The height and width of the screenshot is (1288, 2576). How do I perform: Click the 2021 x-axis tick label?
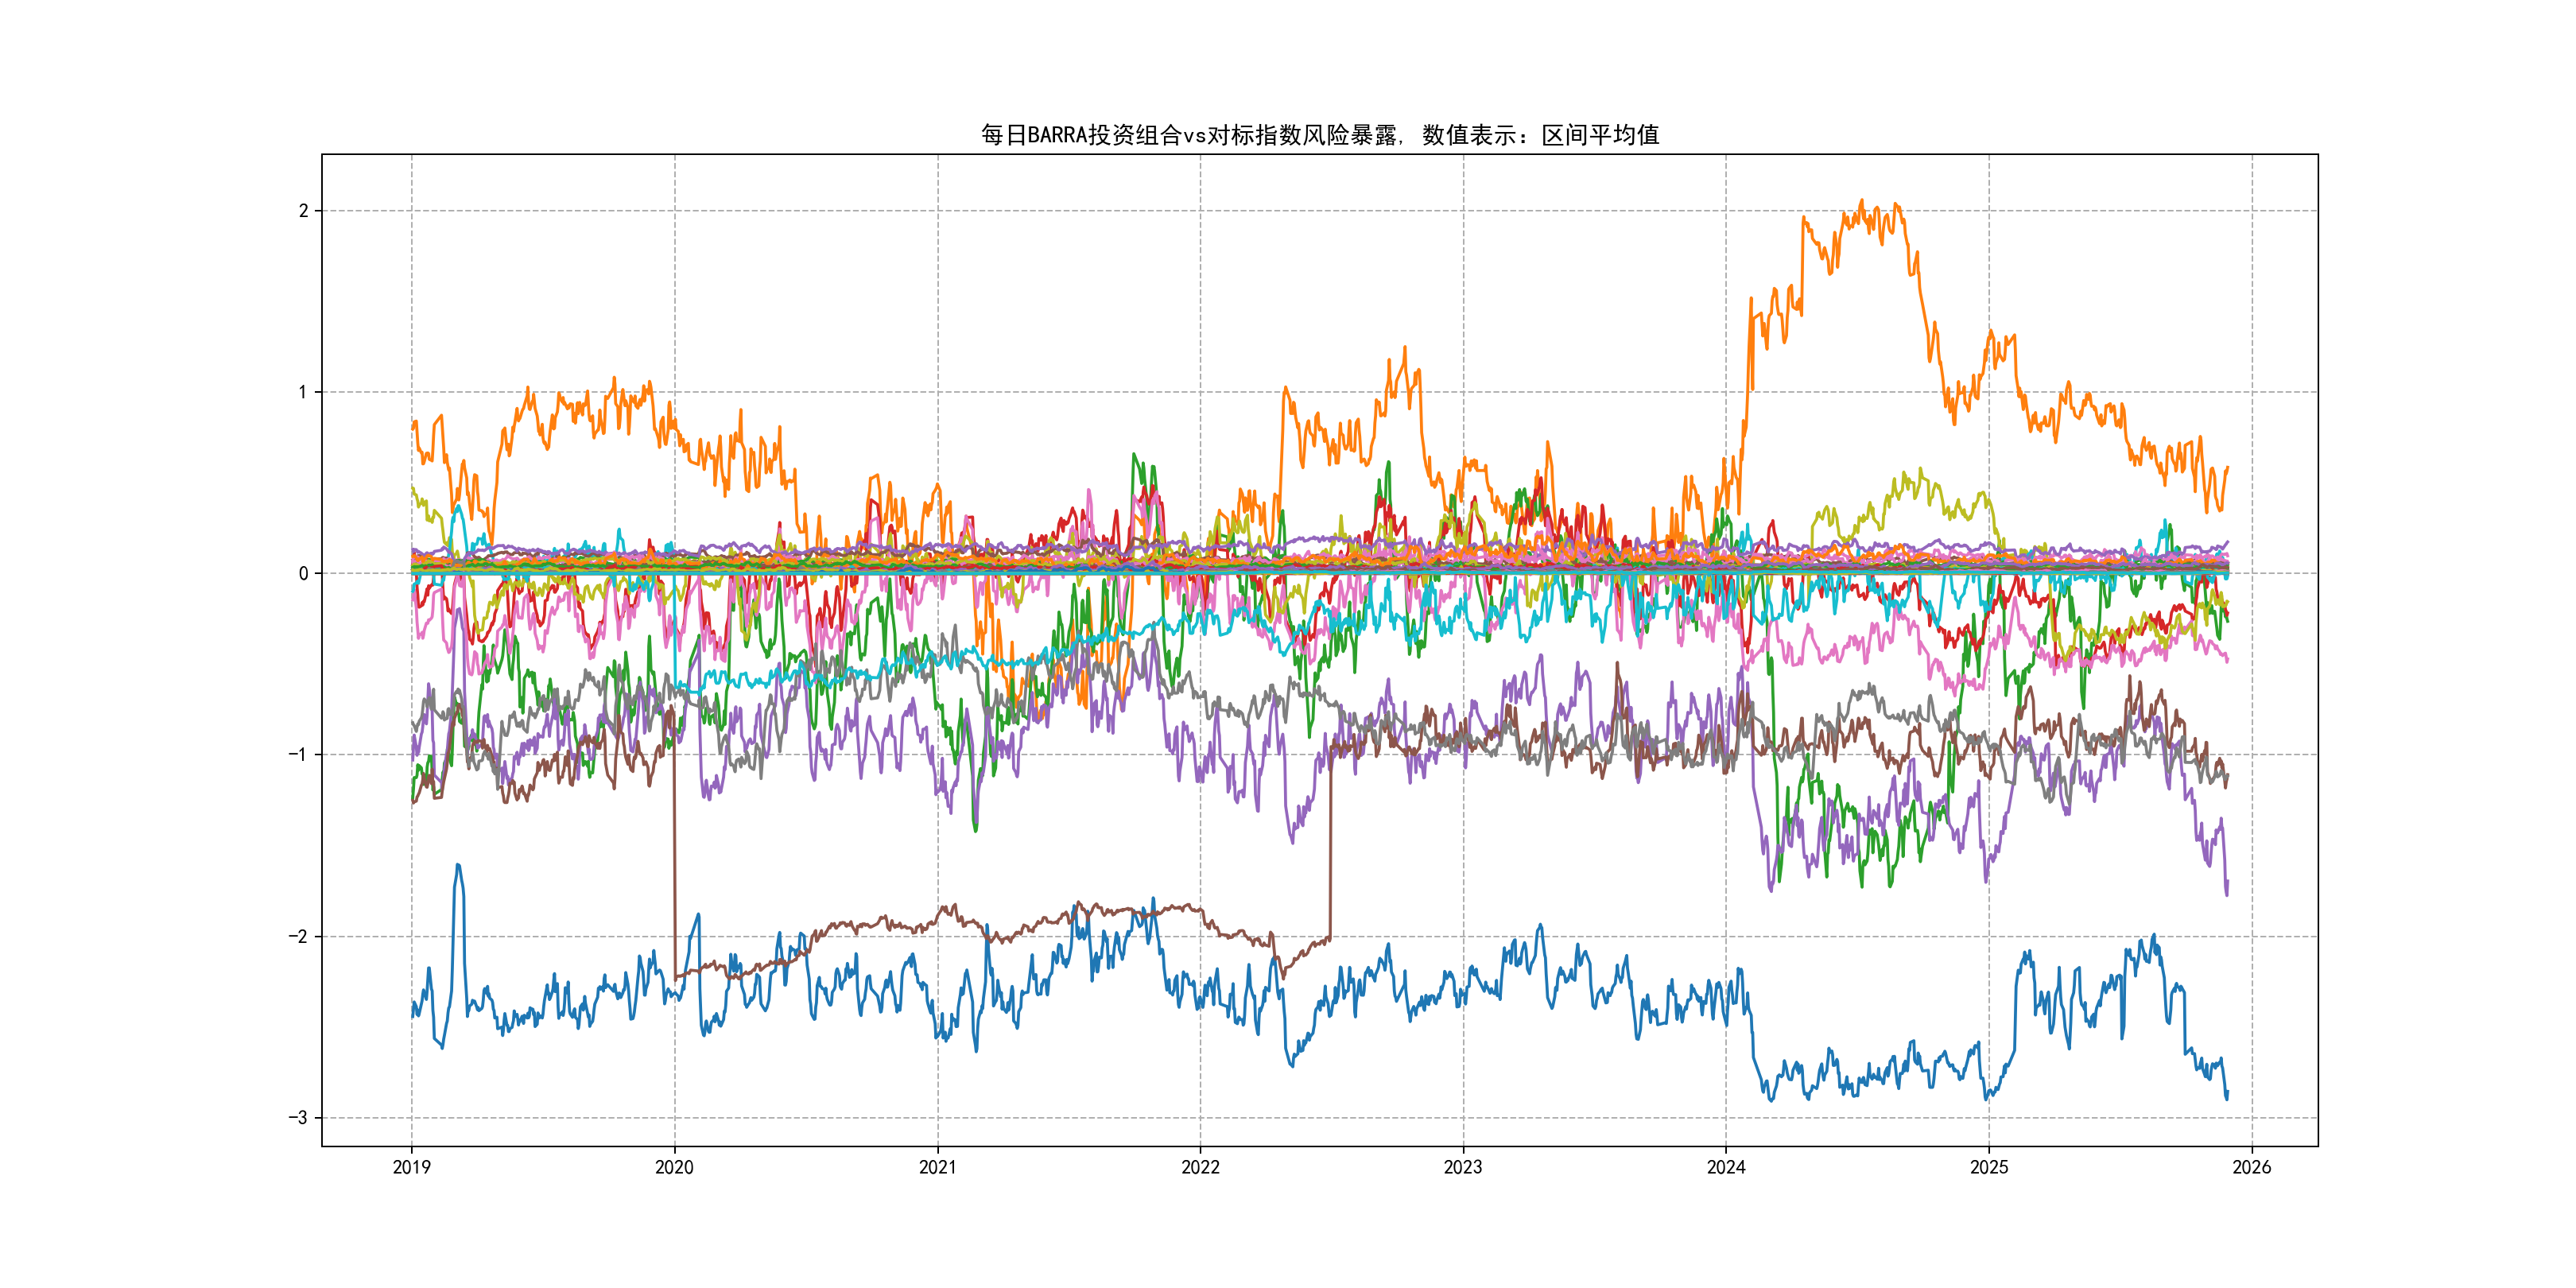coord(937,1167)
